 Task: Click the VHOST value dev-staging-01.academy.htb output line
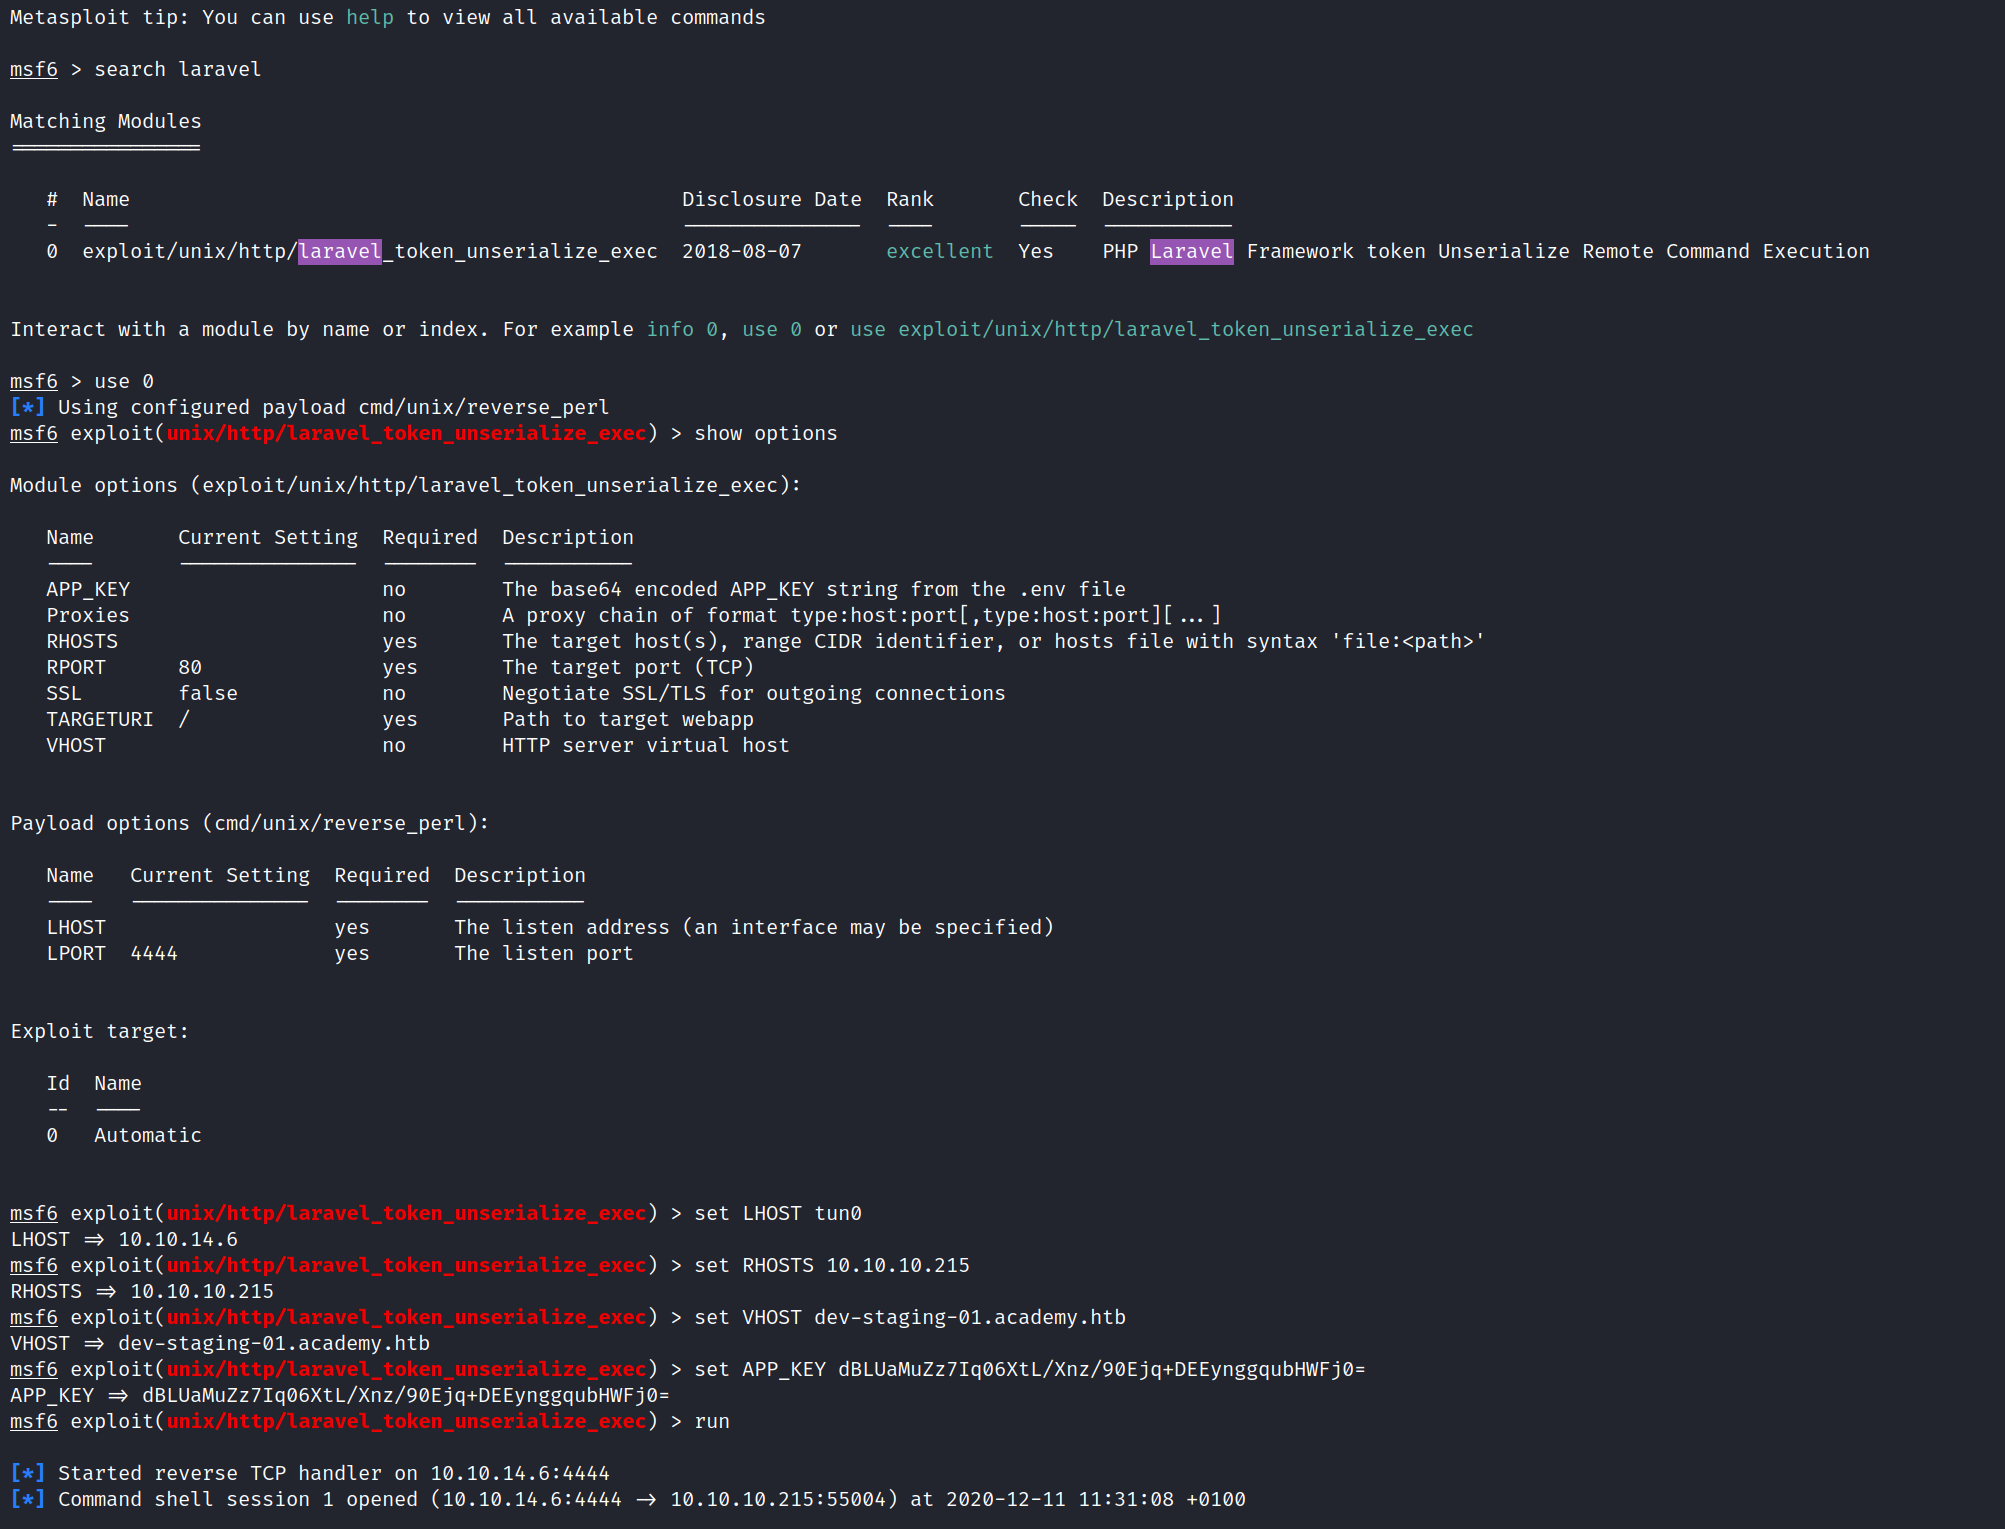(x=273, y=1343)
